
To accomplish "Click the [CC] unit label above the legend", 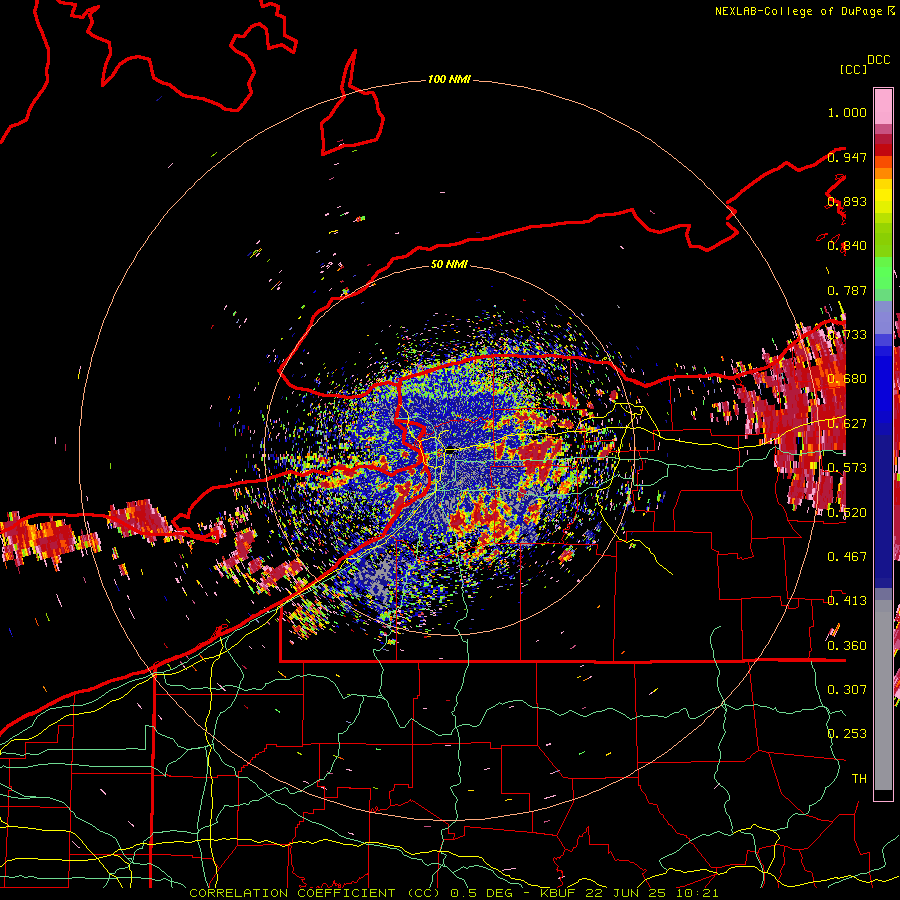I will click(853, 69).
